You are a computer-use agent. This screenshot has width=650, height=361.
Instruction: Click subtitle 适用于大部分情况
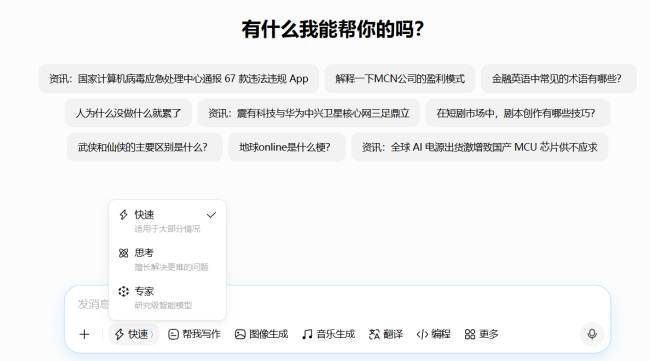167,229
